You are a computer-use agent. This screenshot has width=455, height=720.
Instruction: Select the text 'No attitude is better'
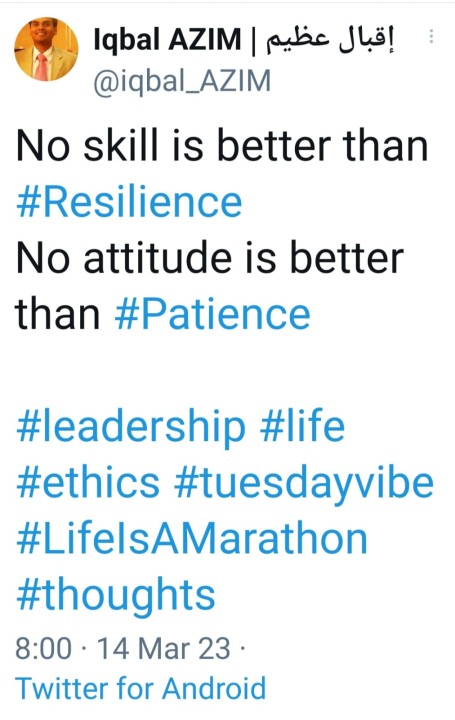[210, 258]
